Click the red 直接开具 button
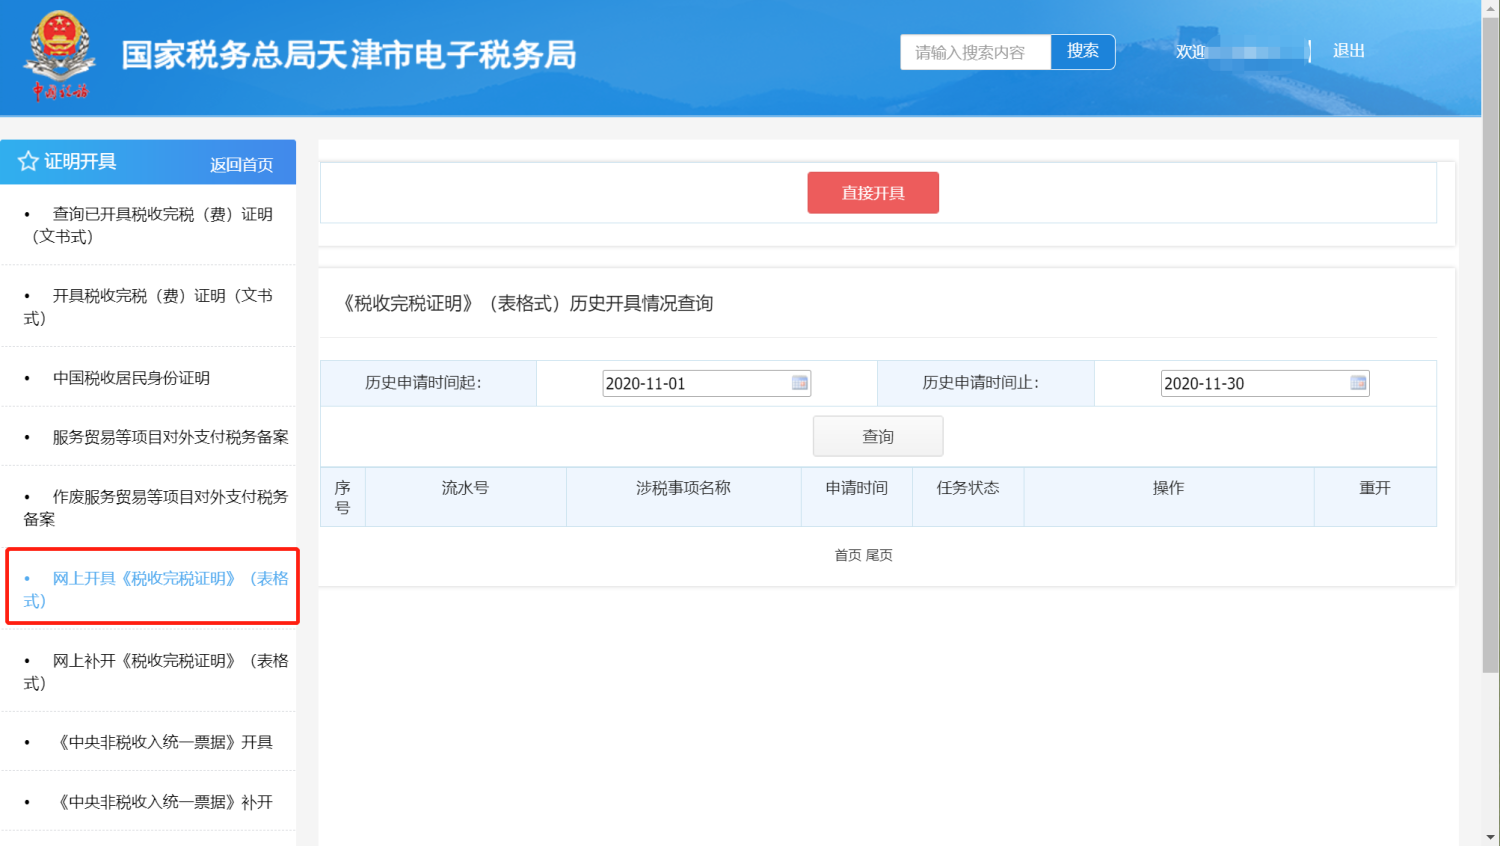Image resolution: width=1500 pixels, height=846 pixels. pyautogui.click(x=873, y=193)
